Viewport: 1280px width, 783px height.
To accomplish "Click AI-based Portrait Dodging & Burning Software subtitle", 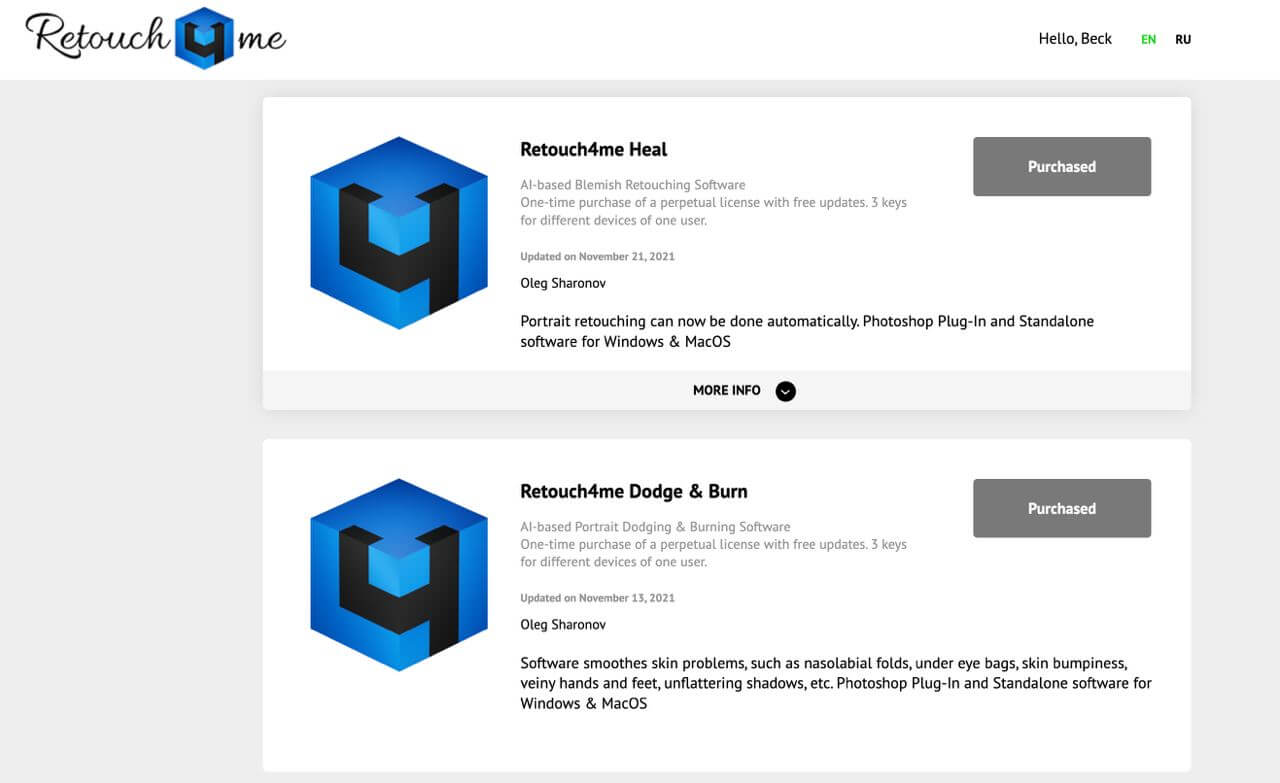I will [x=655, y=527].
